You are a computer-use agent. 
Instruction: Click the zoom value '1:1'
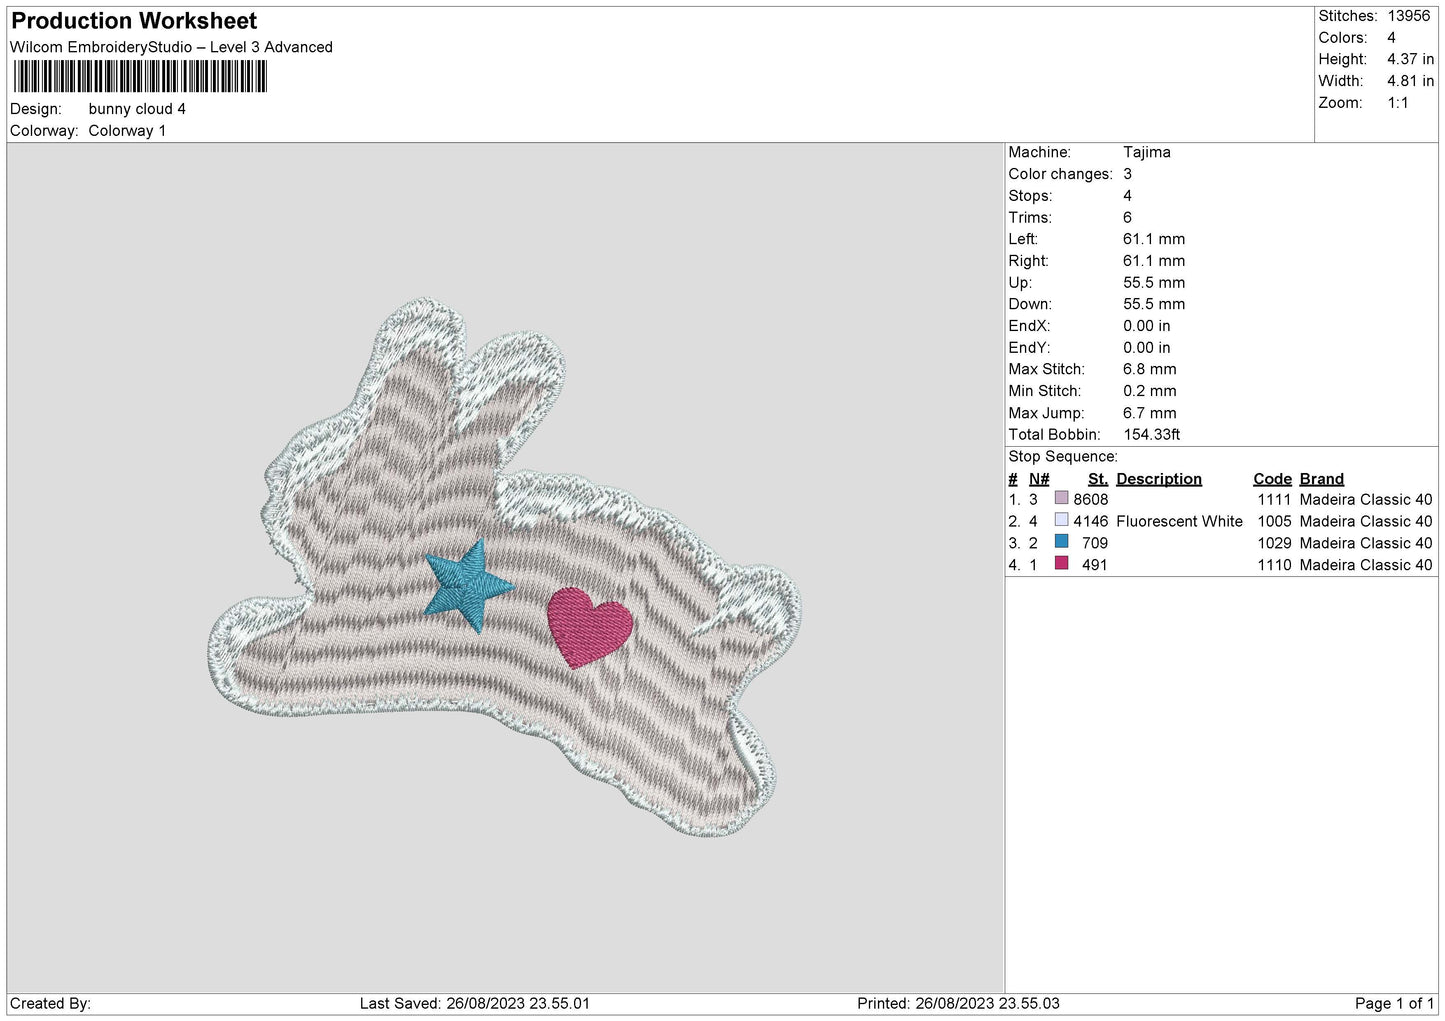(x=1397, y=103)
